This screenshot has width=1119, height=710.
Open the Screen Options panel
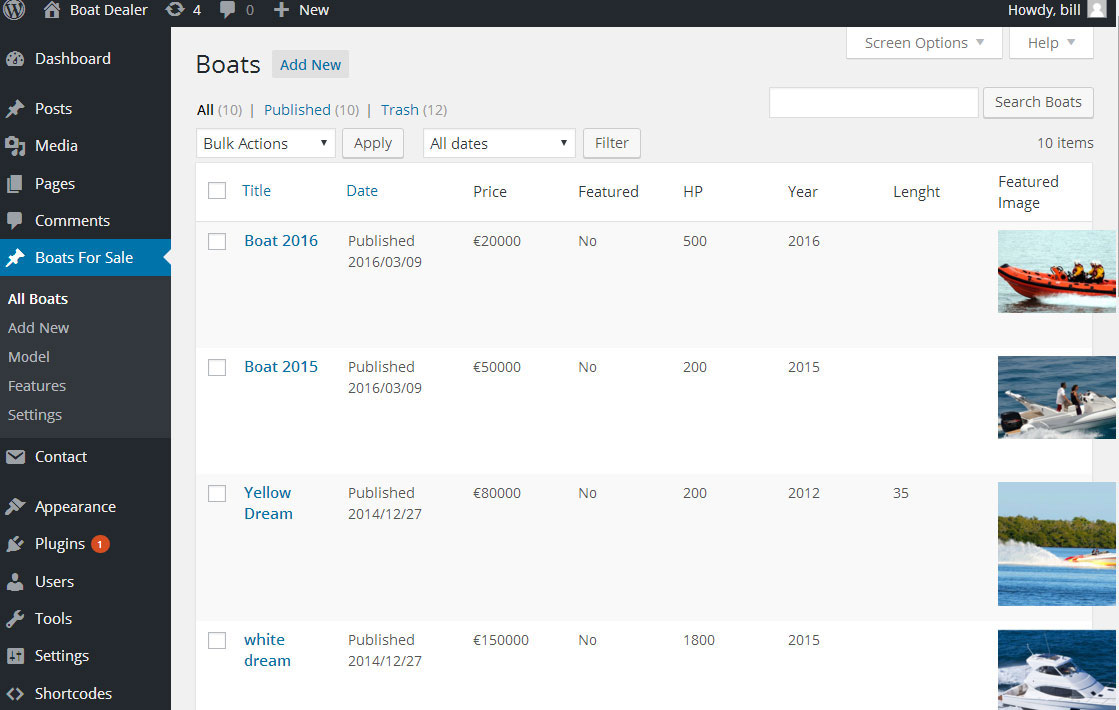922,42
